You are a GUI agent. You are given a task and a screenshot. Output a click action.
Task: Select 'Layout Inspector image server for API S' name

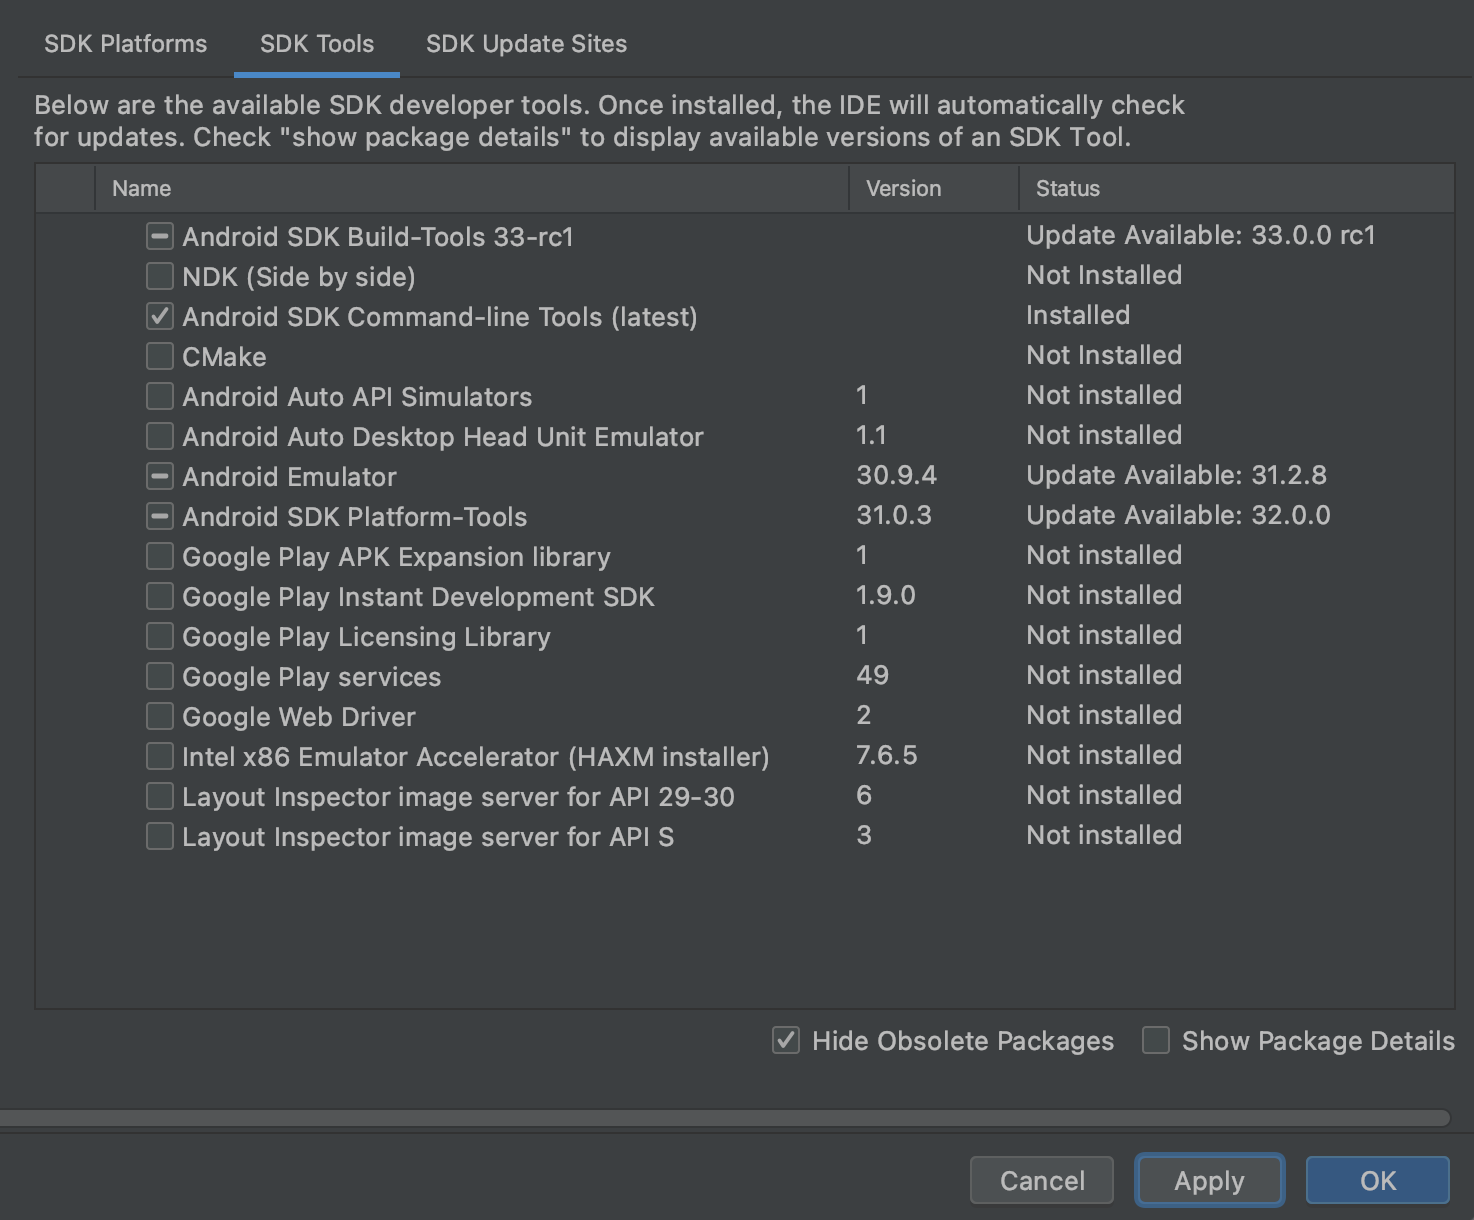coord(428,837)
